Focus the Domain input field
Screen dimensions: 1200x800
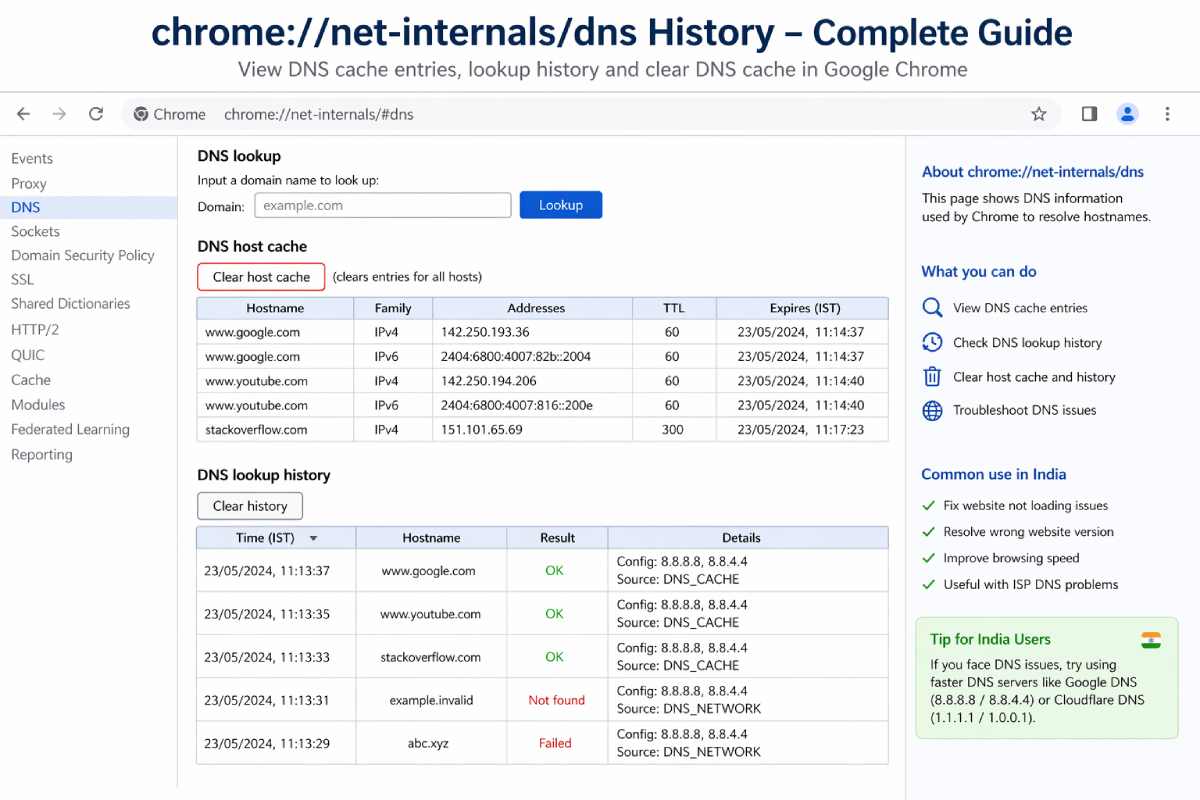382,205
